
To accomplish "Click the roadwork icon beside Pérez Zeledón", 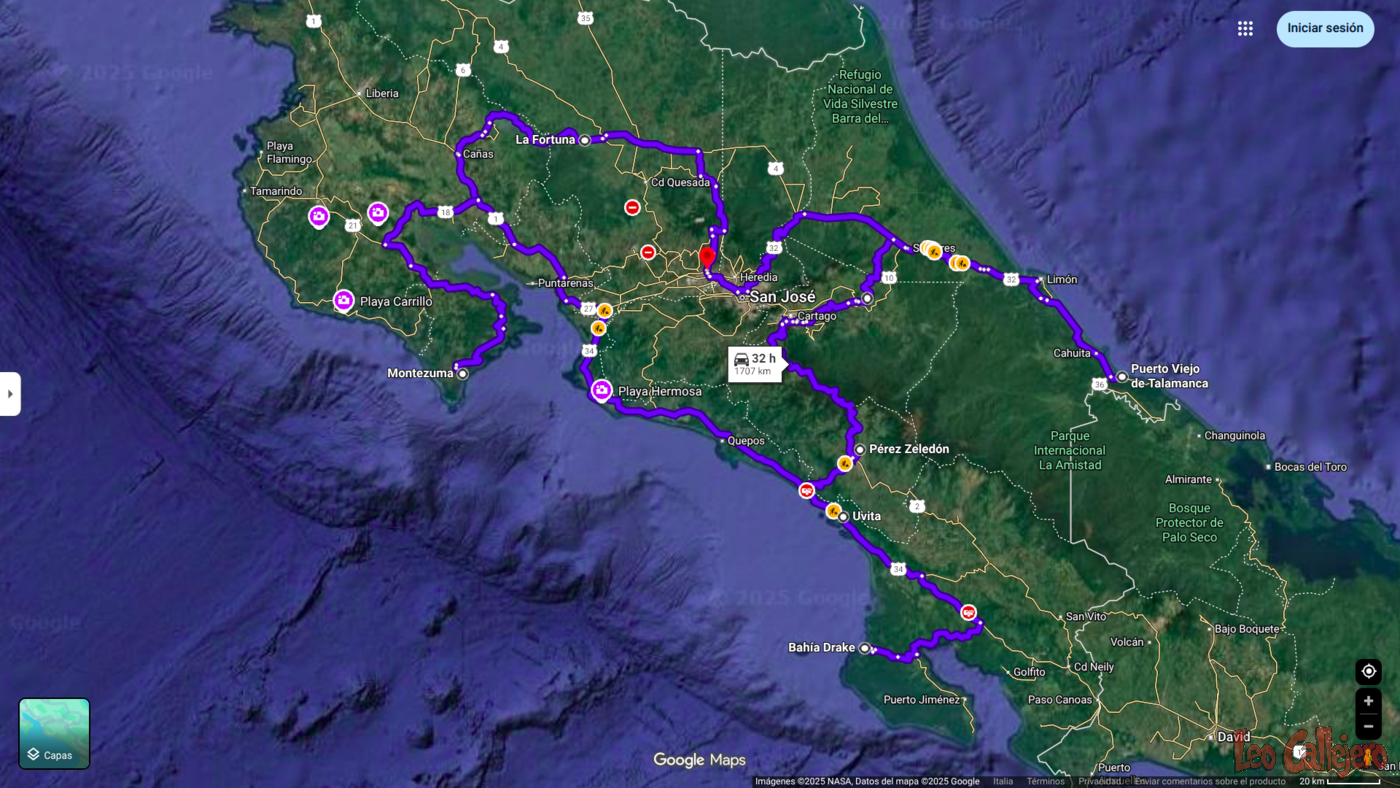I will pyautogui.click(x=845, y=463).
